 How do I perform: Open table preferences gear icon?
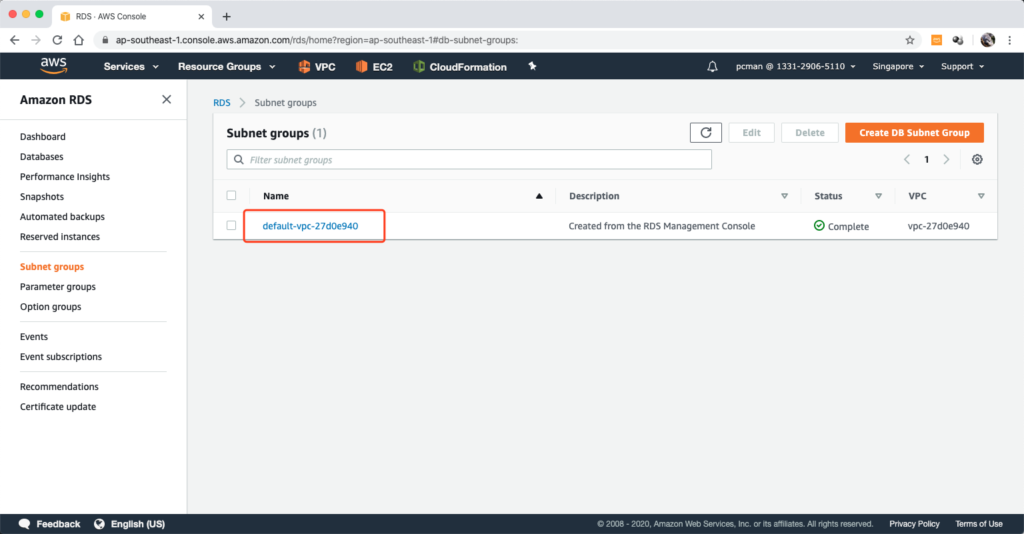coord(977,160)
